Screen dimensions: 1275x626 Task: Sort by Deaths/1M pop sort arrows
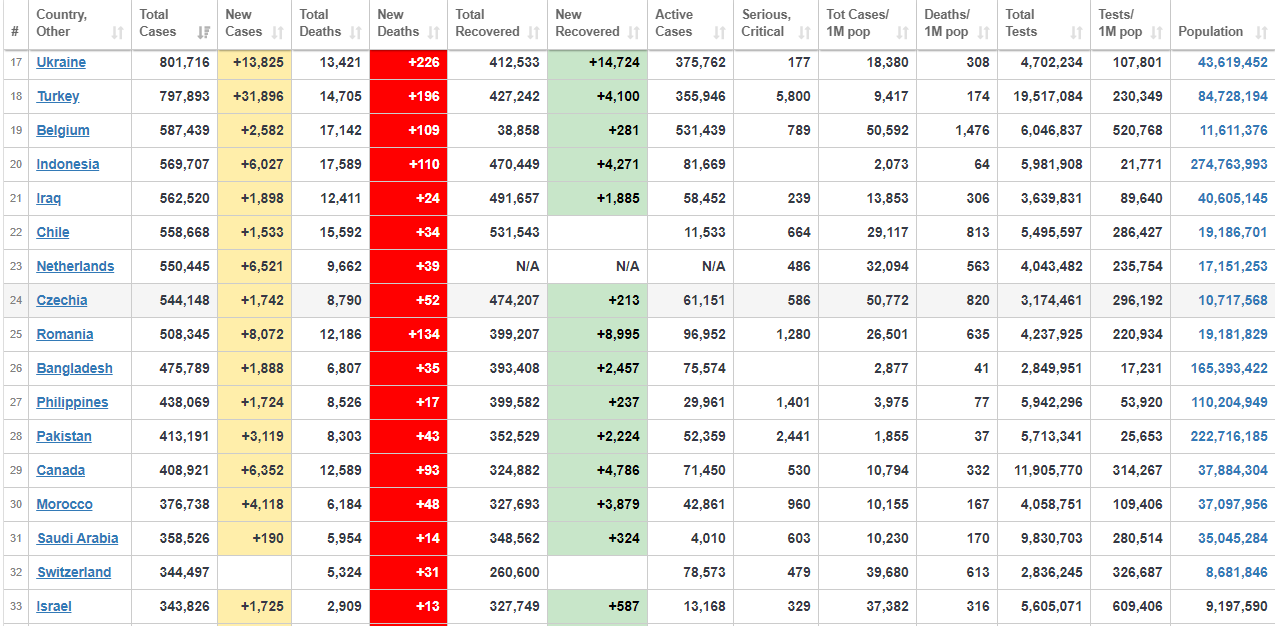(985, 32)
